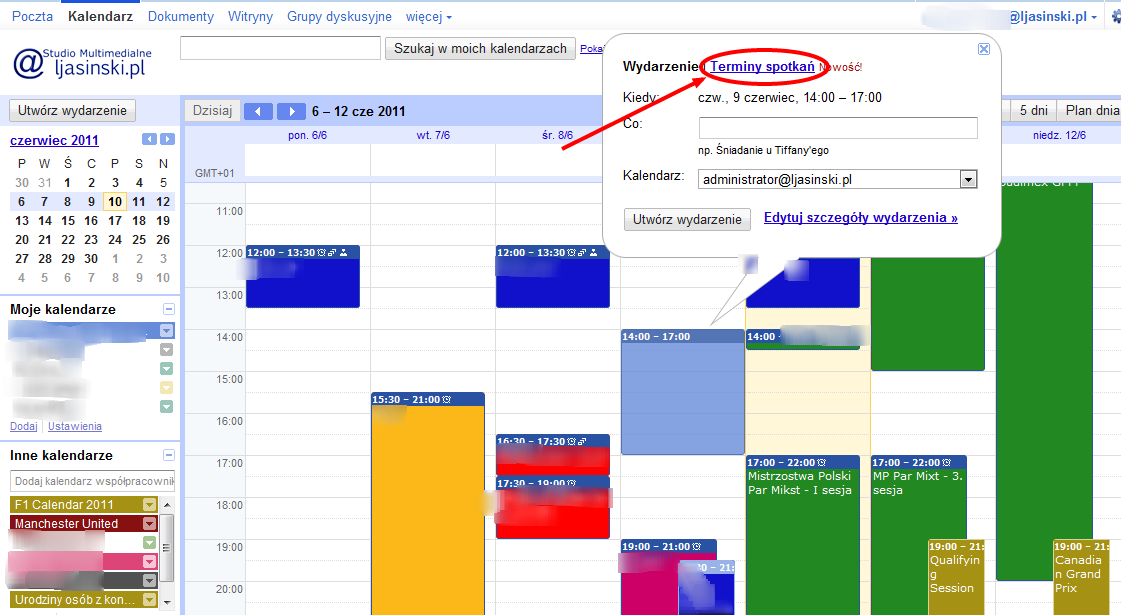Open the Manchester United calendar options arrow
This screenshot has width=1121, height=615.
pos(149,523)
